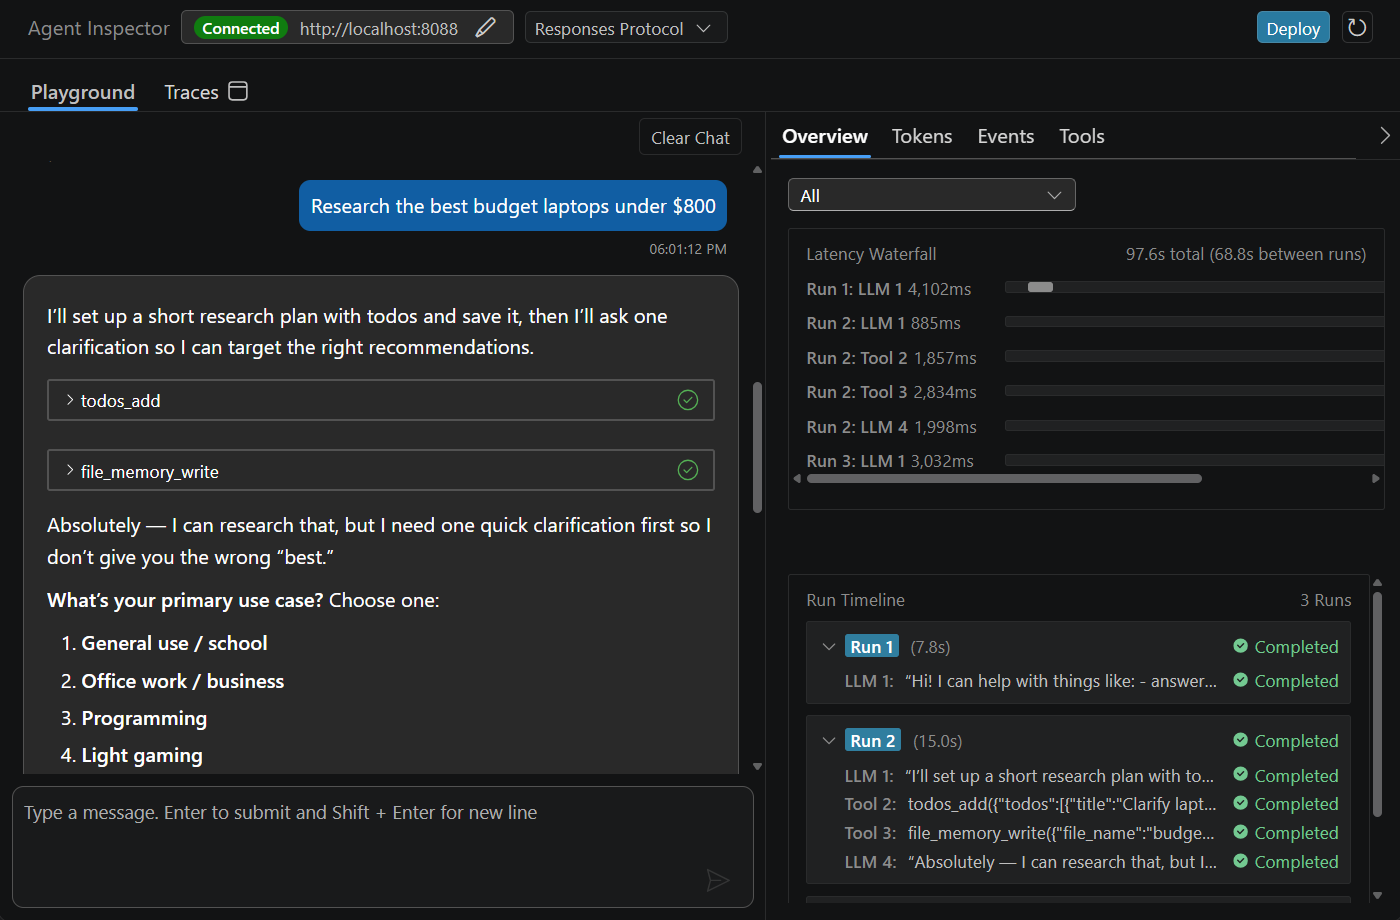Click the waterfall scroll-right arrow
The height and width of the screenshot is (920, 1400).
[x=1376, y=479]
